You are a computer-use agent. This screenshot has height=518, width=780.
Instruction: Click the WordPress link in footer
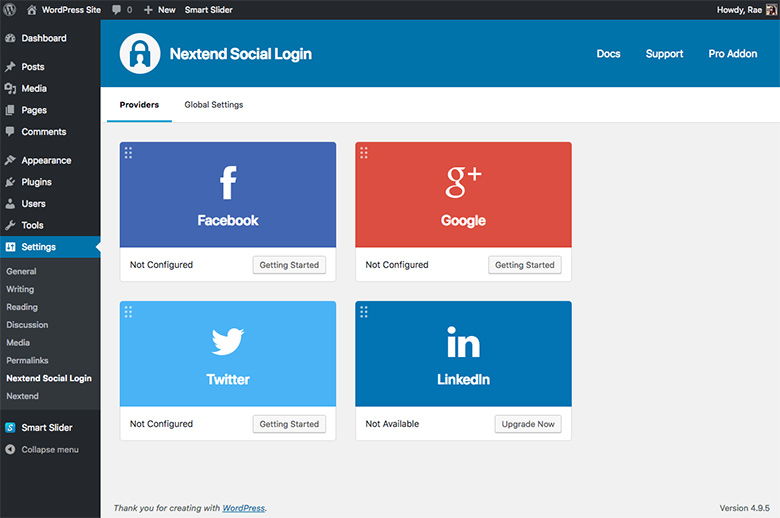pyautogui.click(x=243, y=508)
